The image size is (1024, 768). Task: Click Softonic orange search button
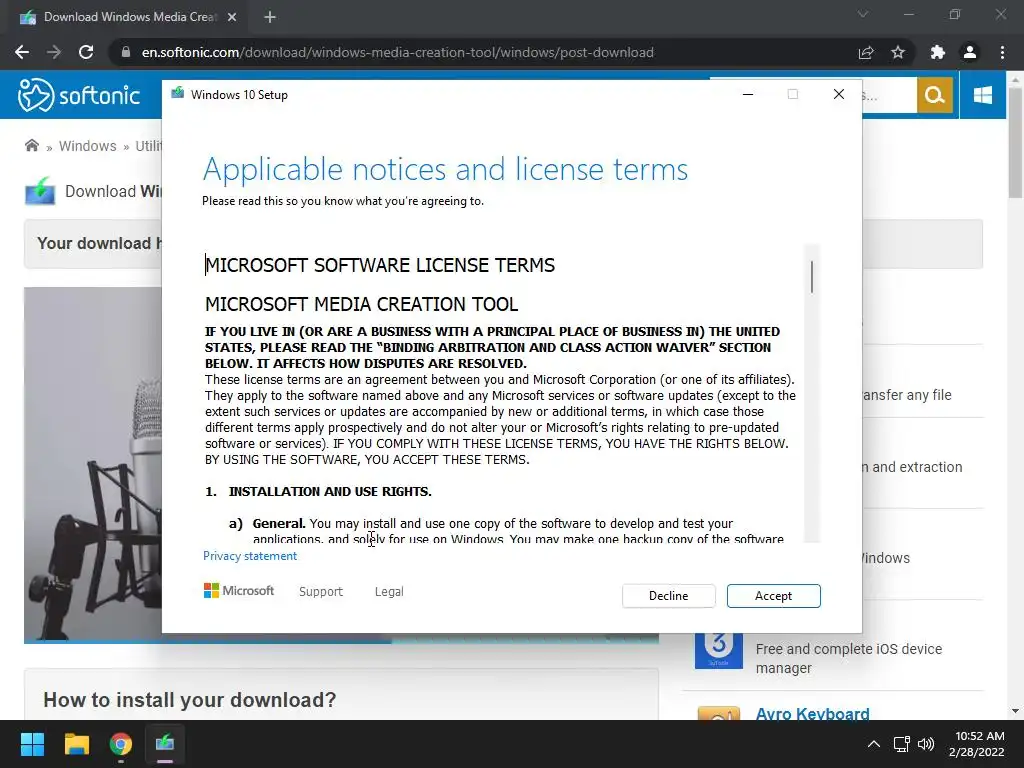click(935, 95)
